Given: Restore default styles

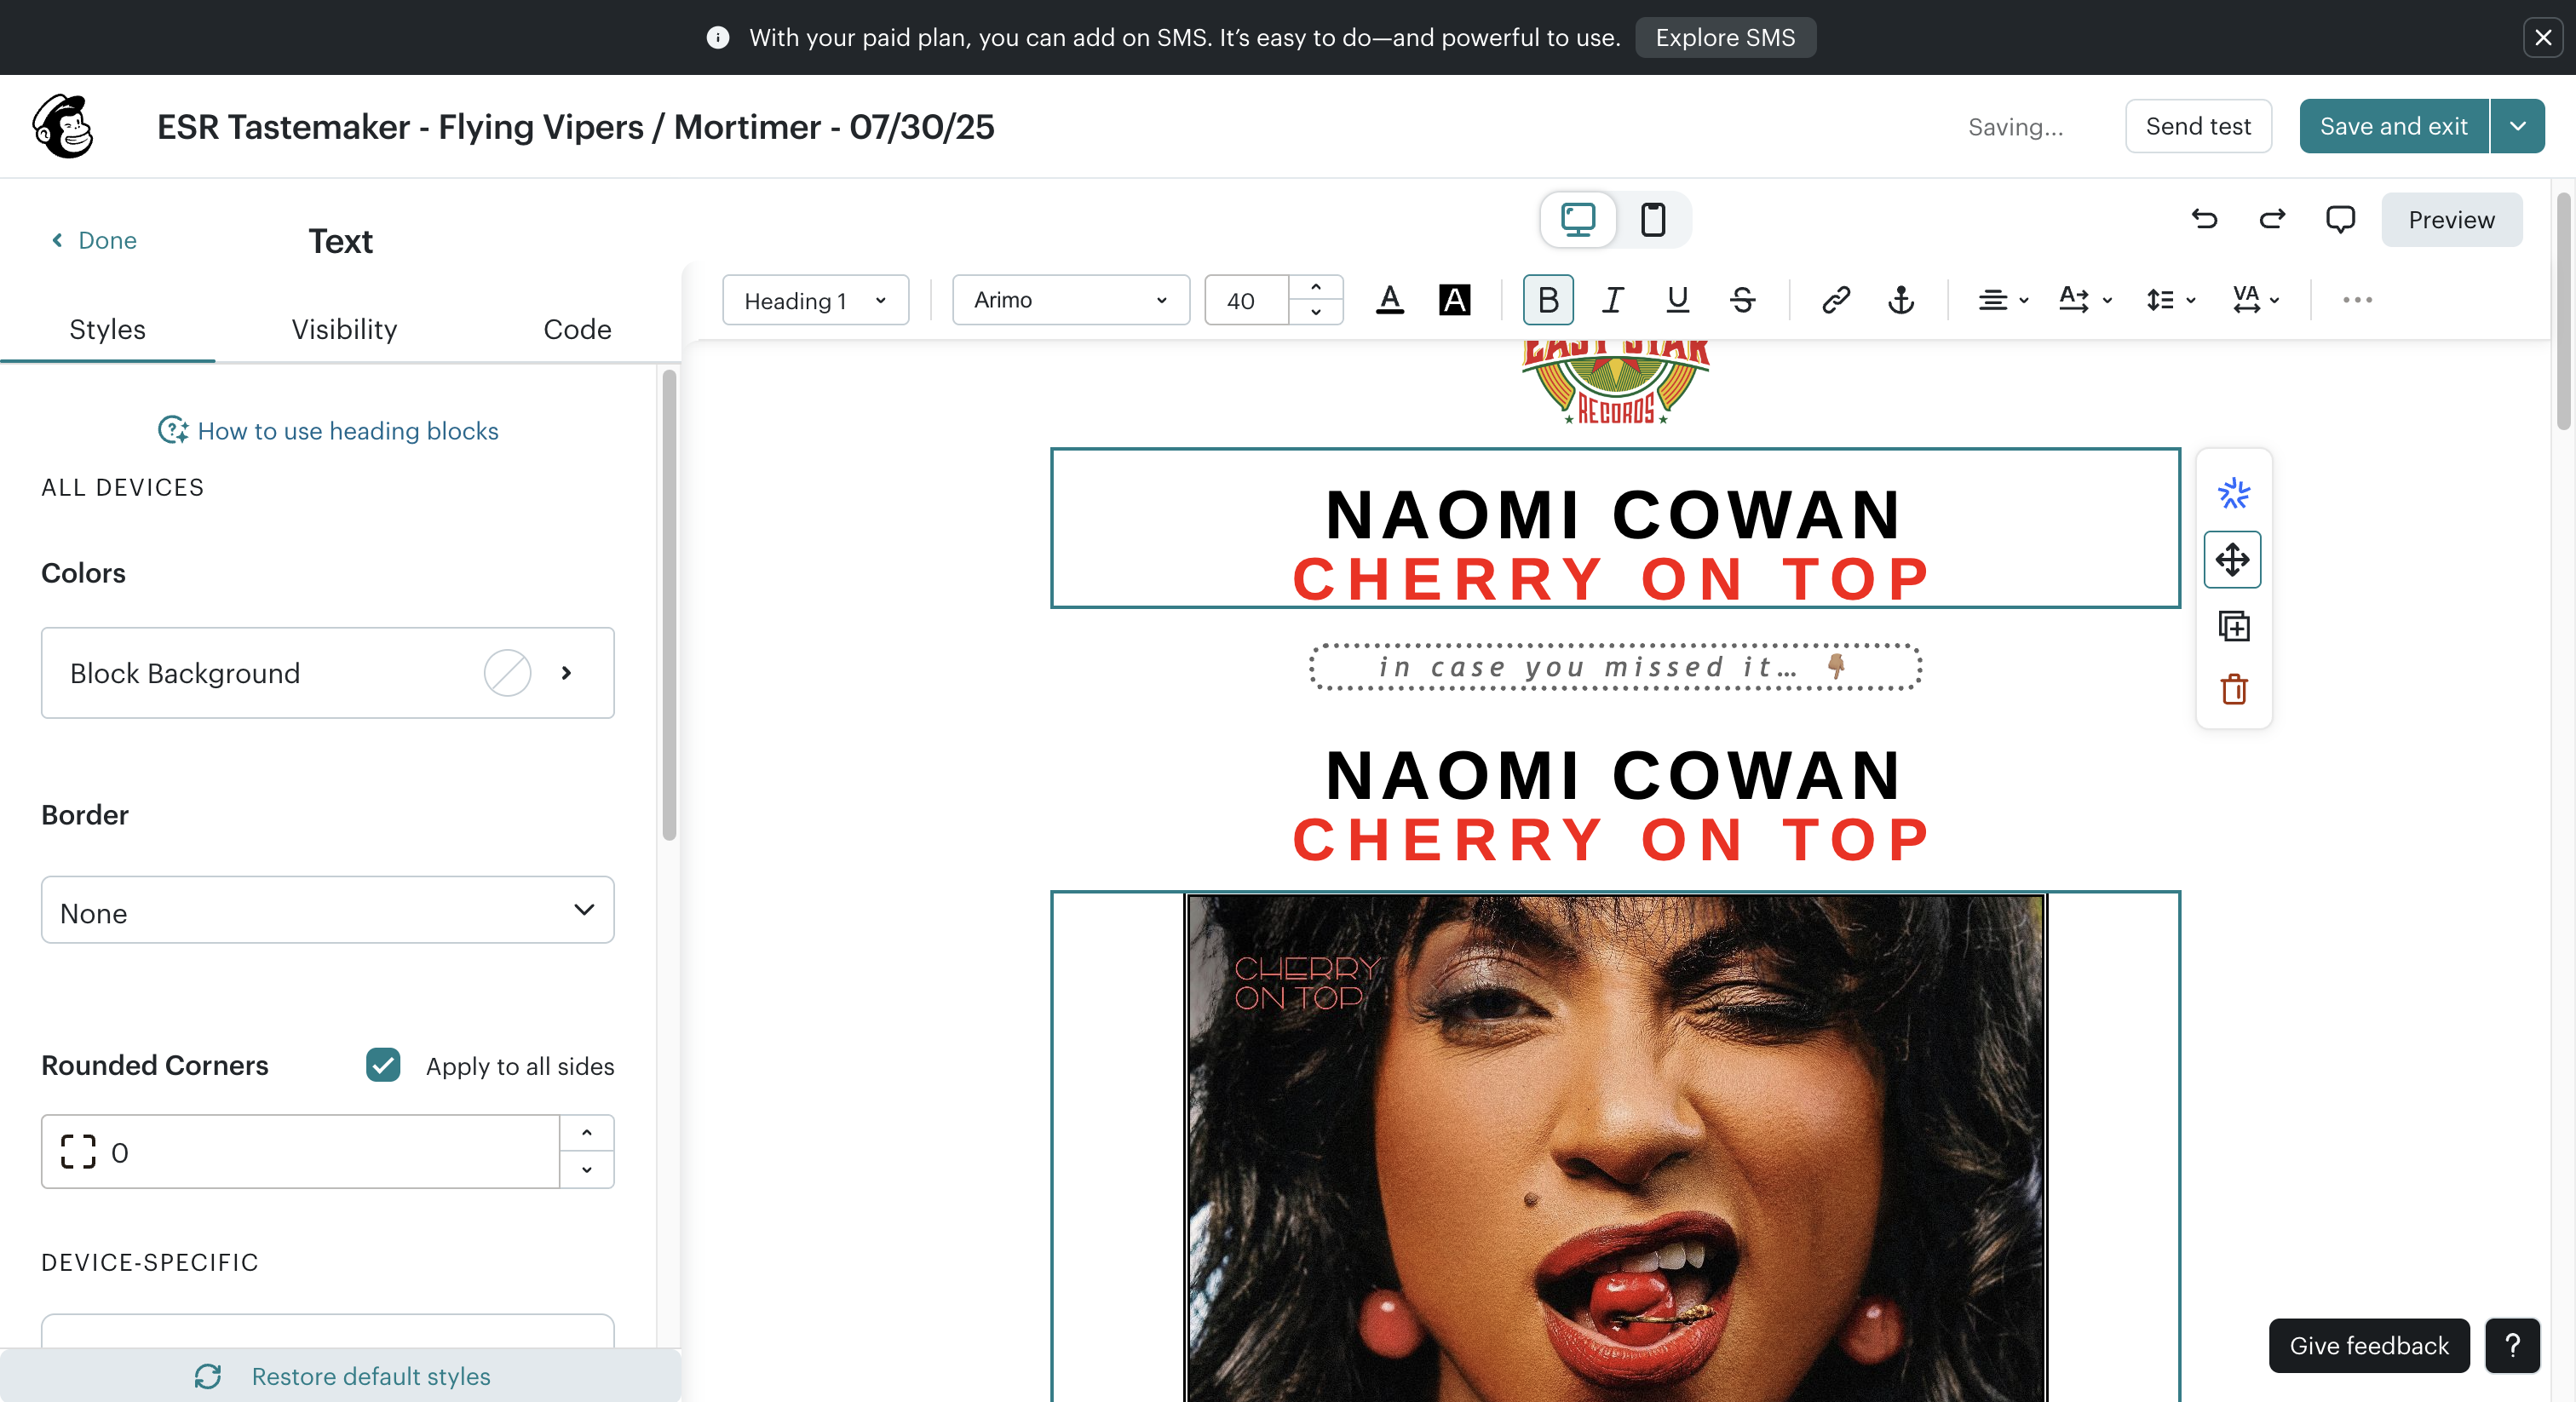Looking at the screenshot, I should coord(341,1376).
